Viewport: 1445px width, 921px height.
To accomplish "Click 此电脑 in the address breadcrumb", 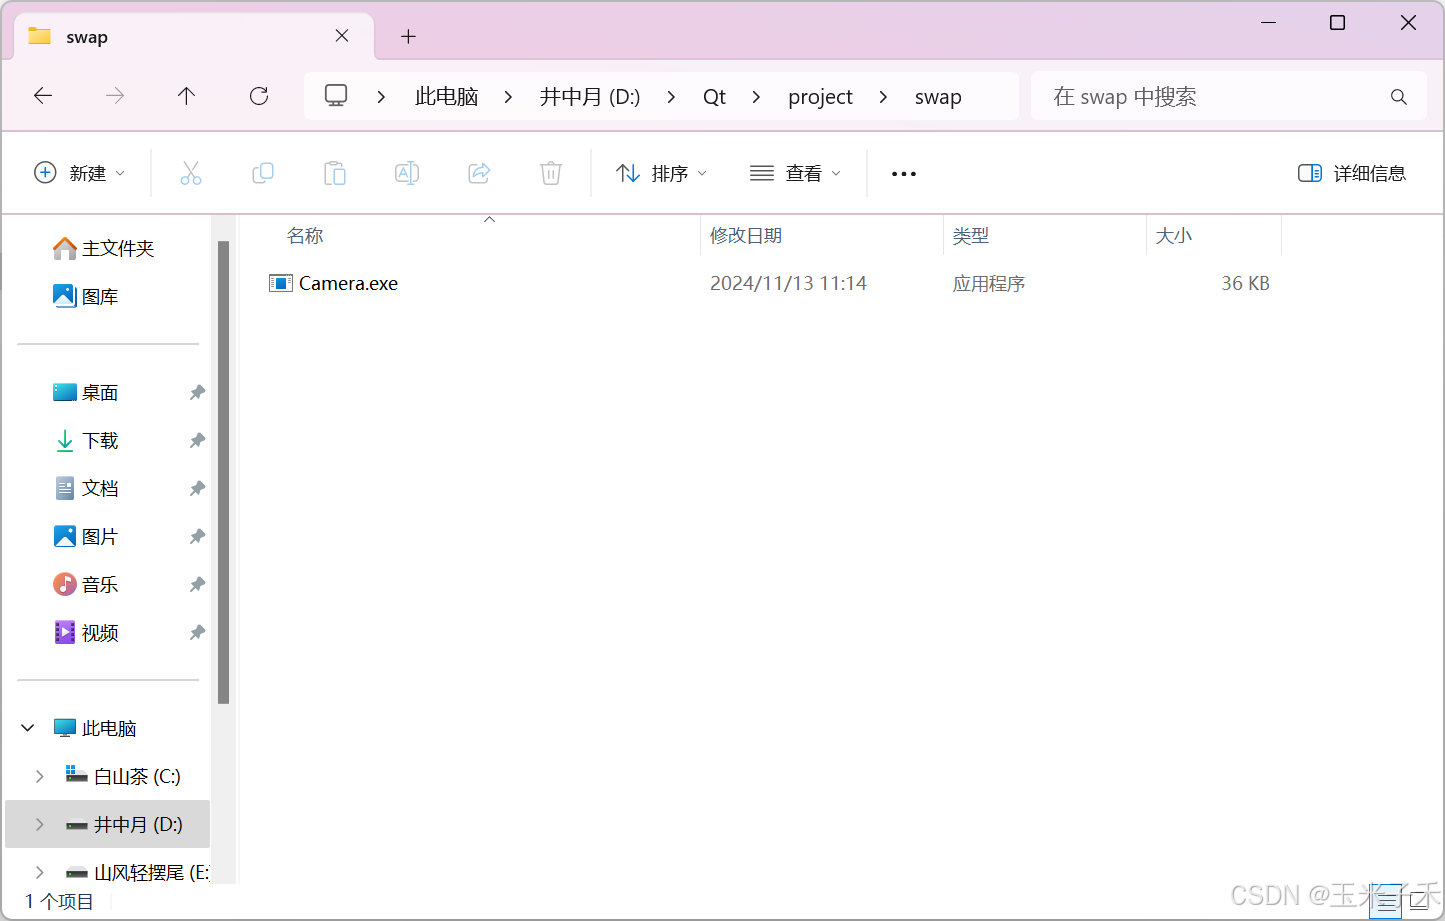I will point(447,97).
